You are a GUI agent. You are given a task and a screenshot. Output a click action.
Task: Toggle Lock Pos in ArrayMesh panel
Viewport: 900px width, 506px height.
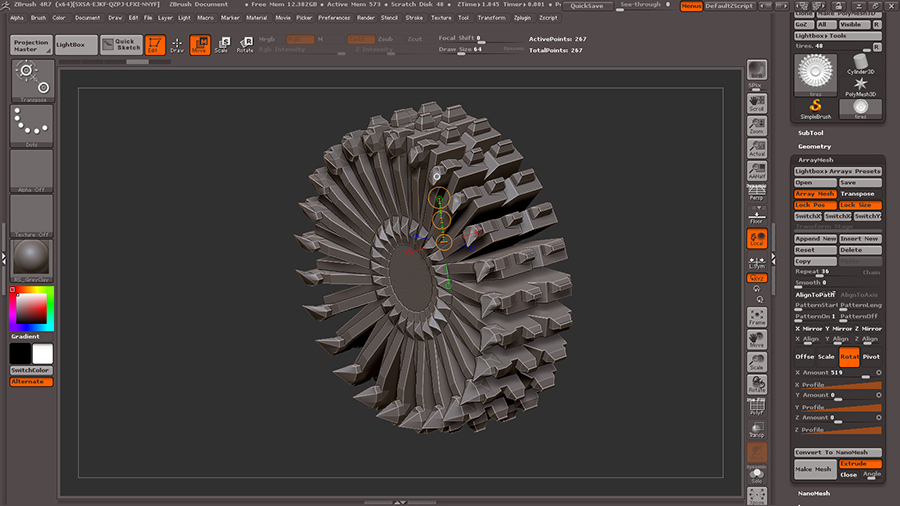(x=815, y=205)
